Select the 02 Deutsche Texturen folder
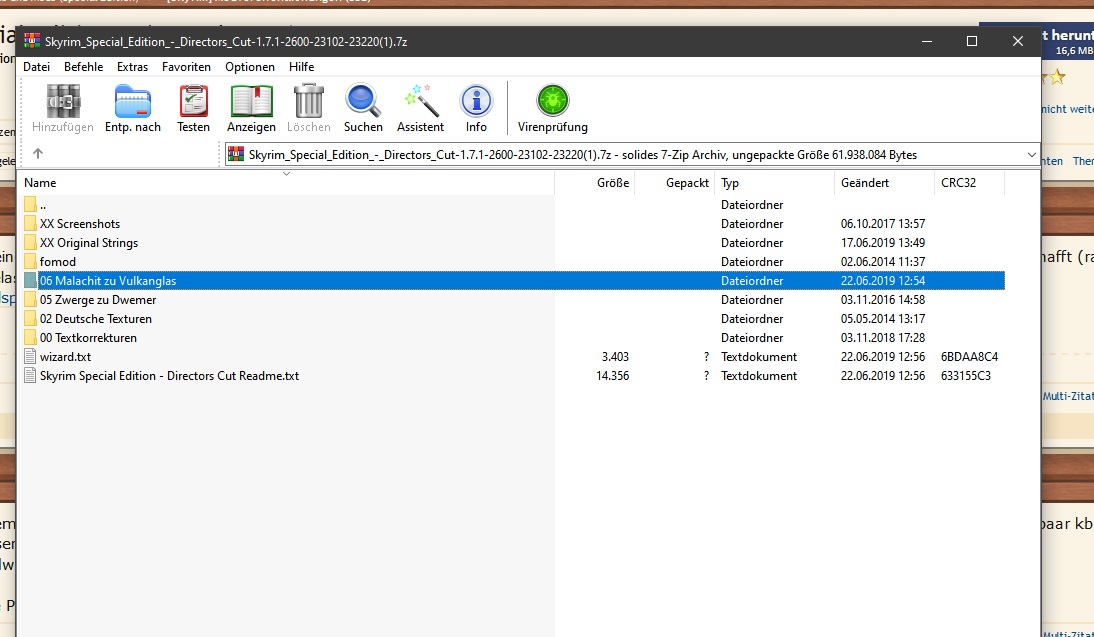Viewport: 1094px width, 637px height. point(96,319)
